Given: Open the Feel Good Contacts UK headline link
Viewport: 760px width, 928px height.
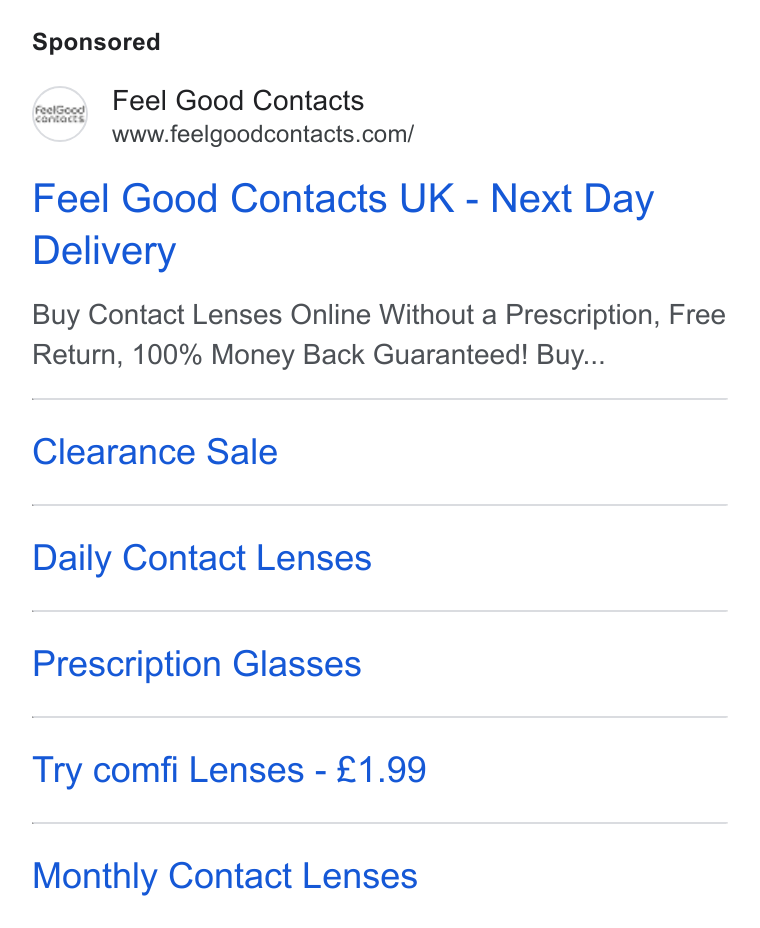Looking at the screenshot, I should [x=343, y=224].
